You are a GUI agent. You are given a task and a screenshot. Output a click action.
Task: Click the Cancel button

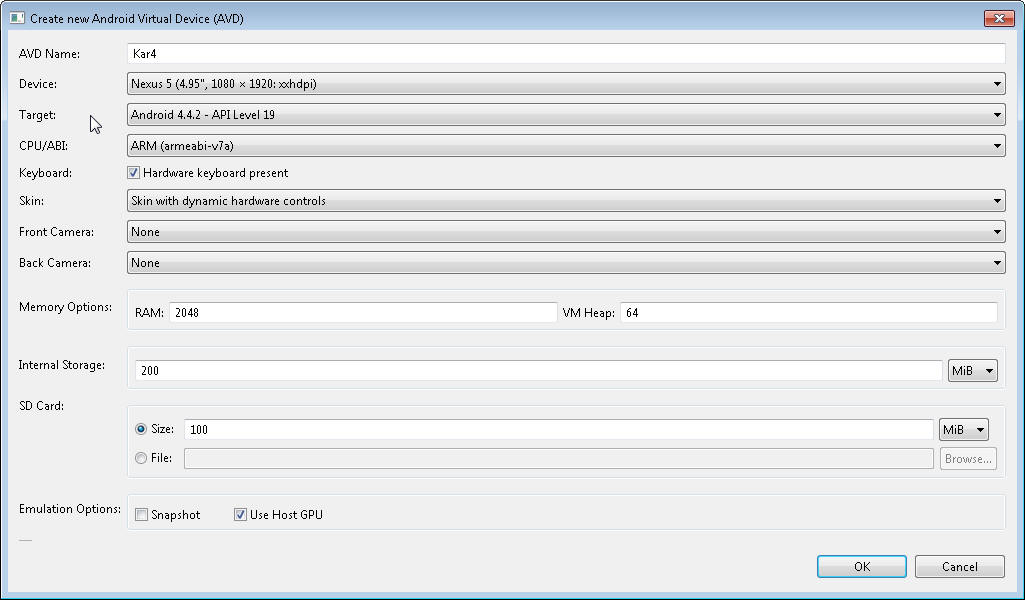point(960,567)
